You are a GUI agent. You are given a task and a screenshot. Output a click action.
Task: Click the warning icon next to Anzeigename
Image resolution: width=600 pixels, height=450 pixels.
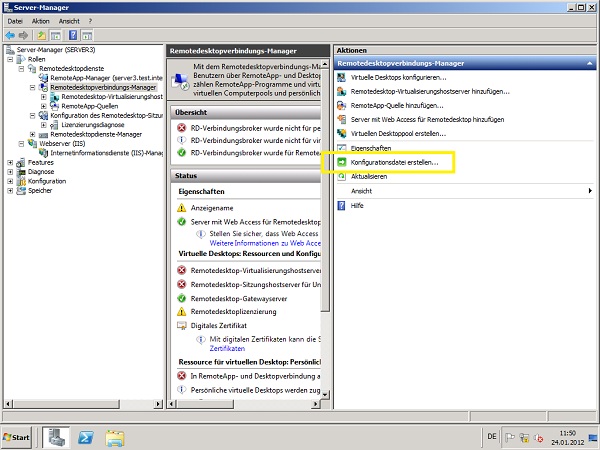(x=182, y=208)
